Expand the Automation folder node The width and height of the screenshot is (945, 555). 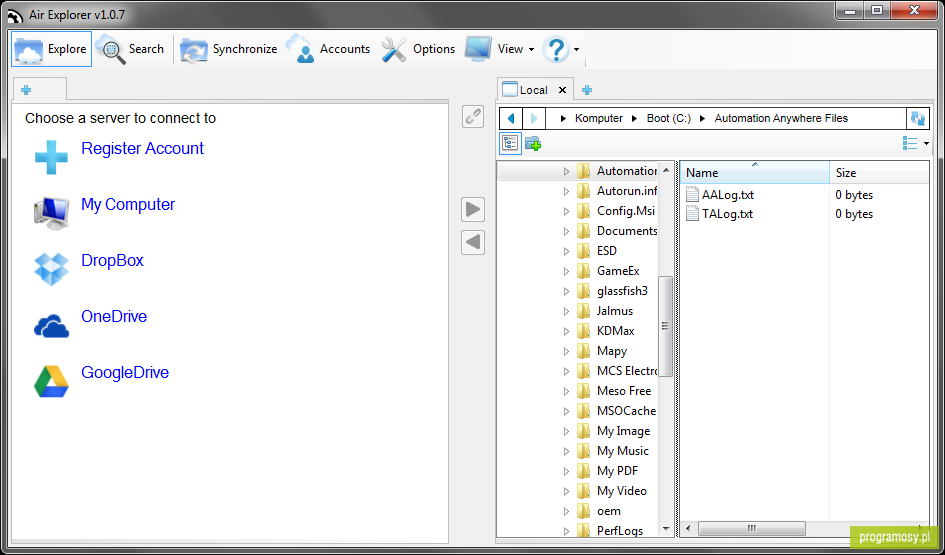[x=566, y=172]
